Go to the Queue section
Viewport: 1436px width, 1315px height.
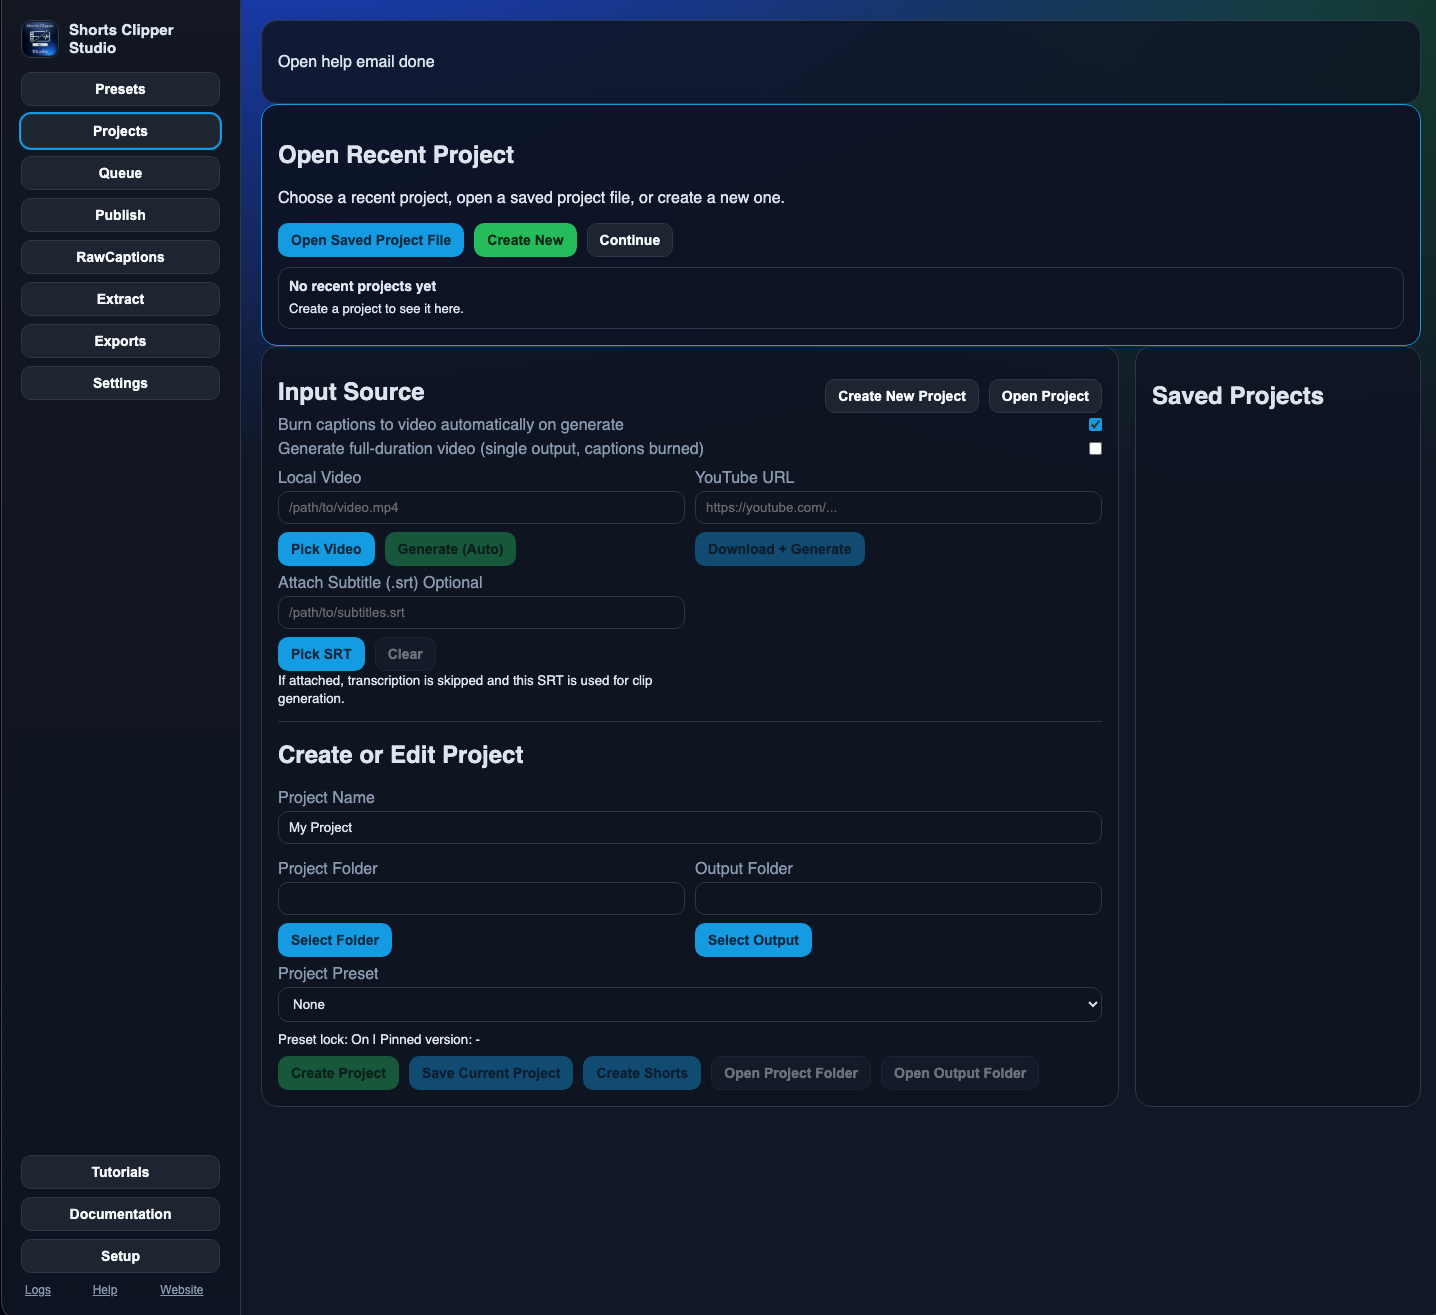click(120, 173)
